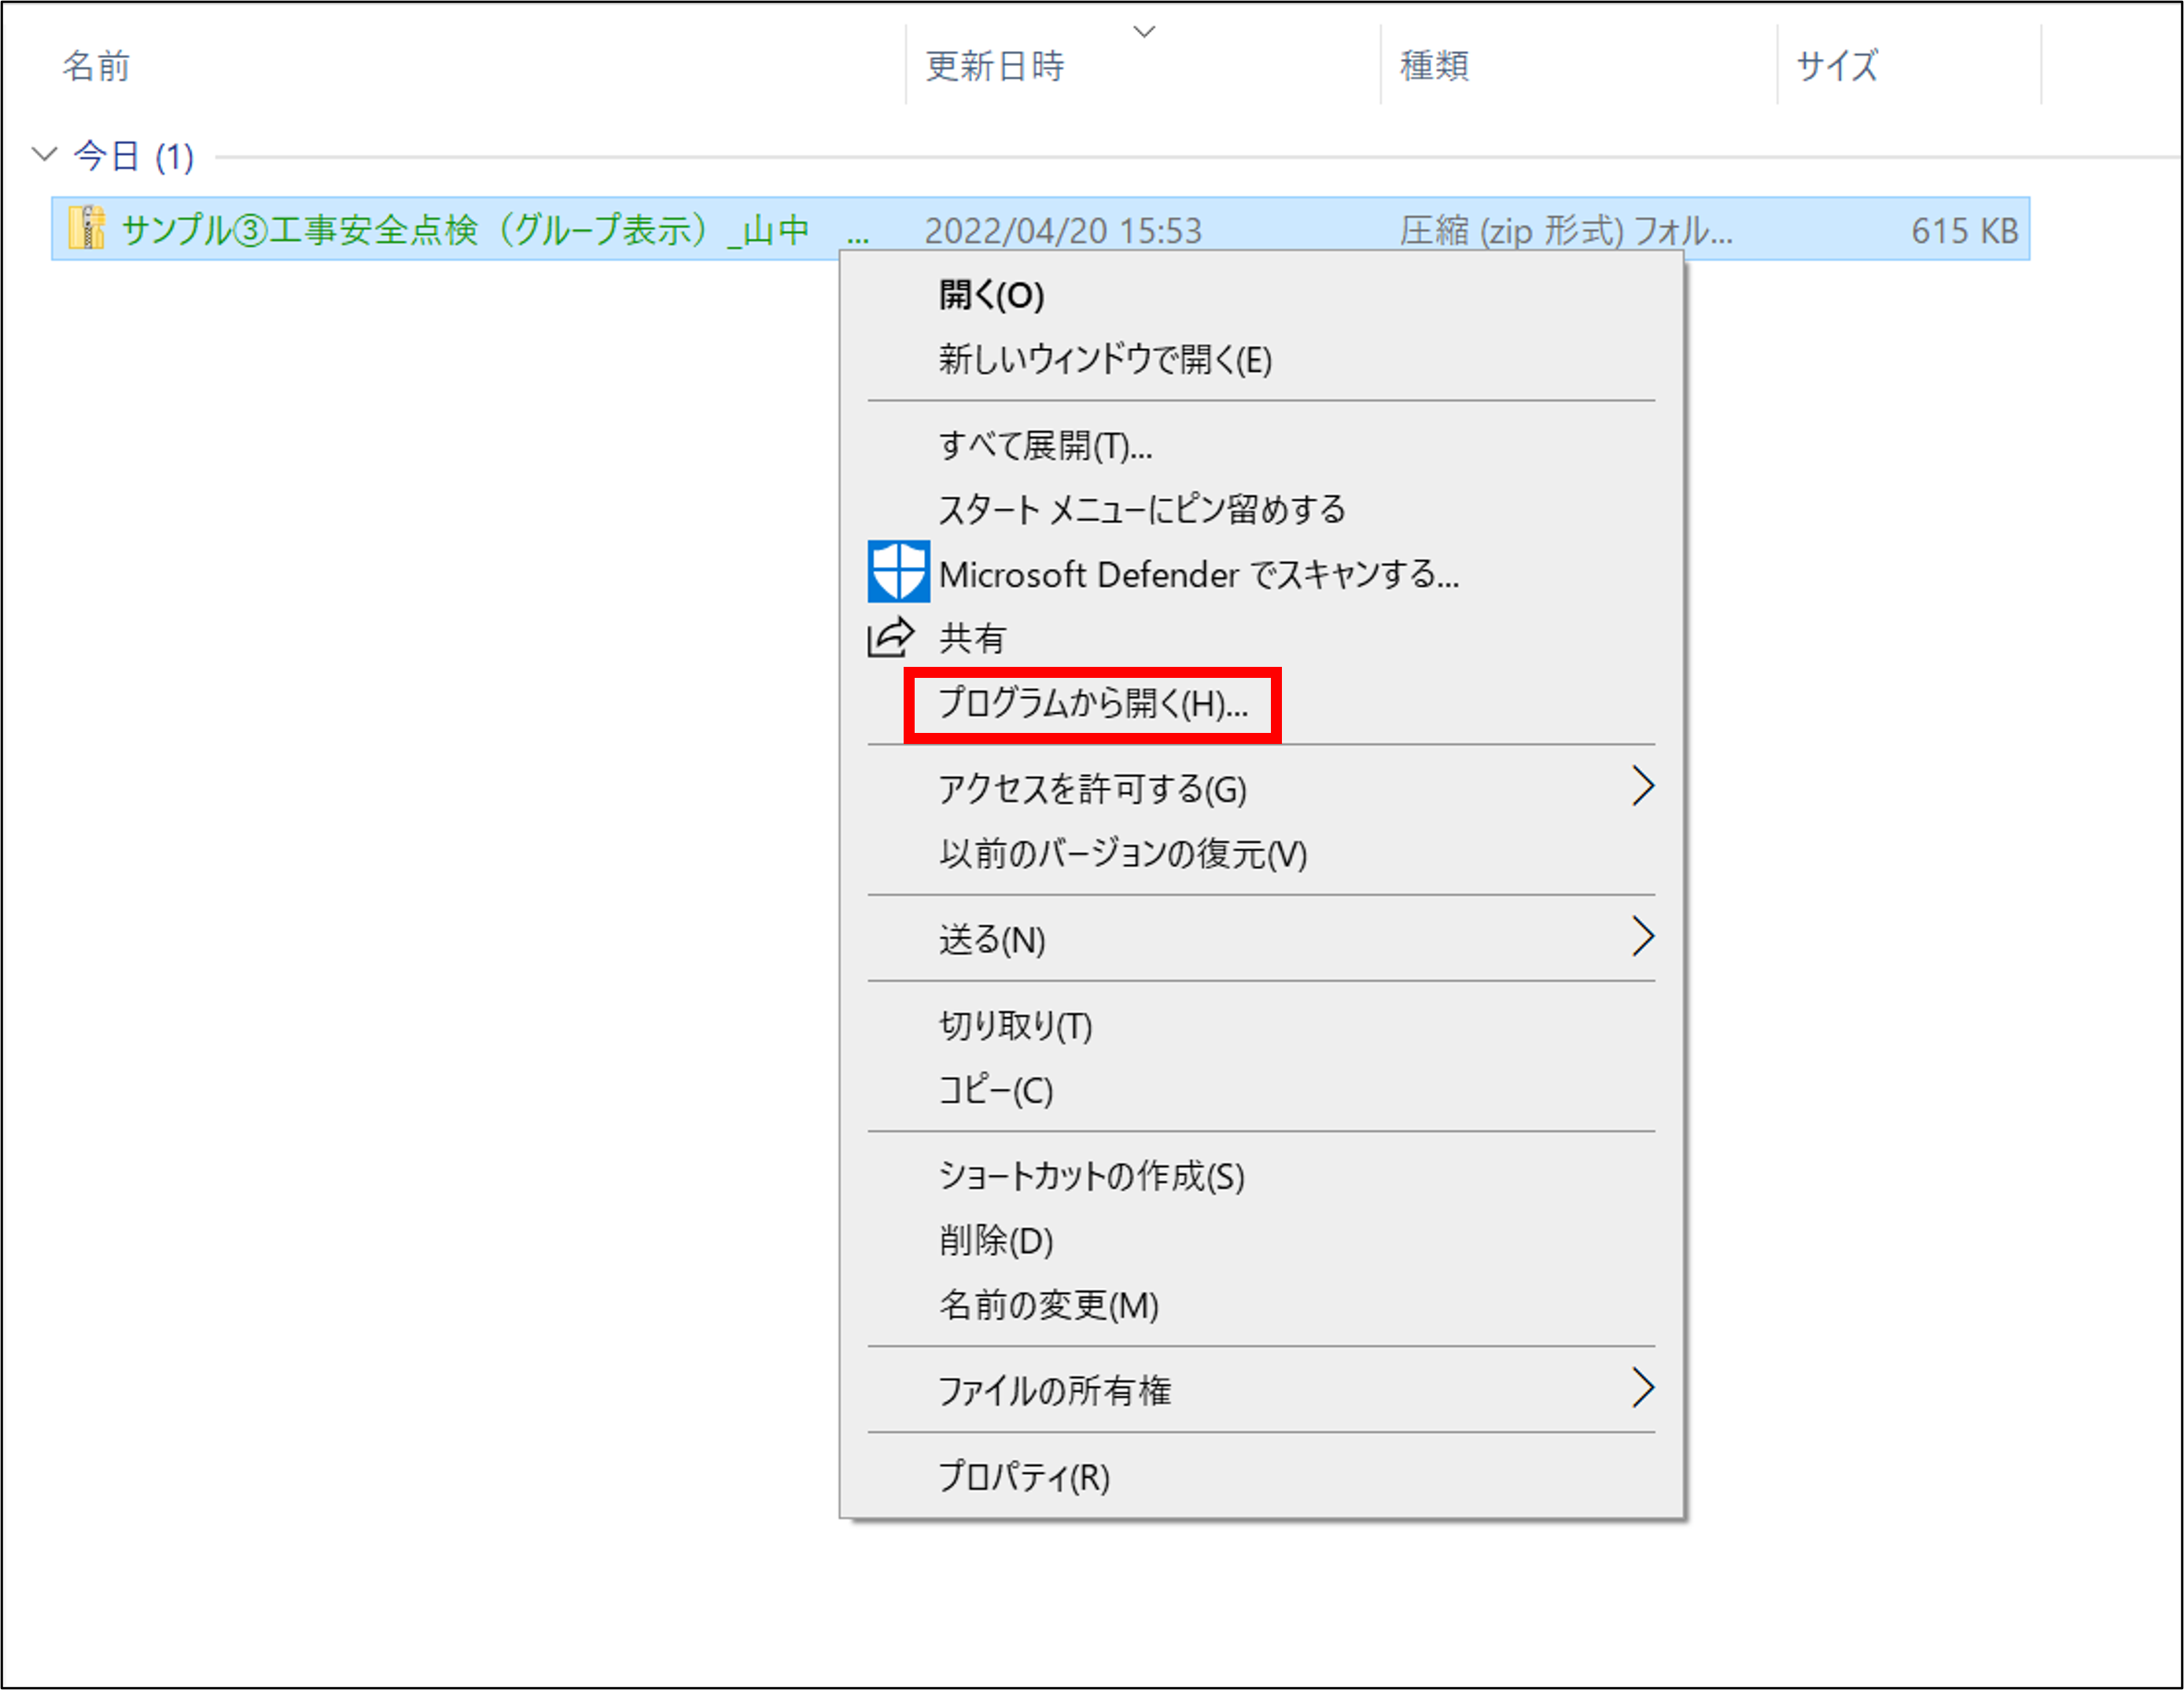Image resolution: width=2184 pixels, height=1690 pixels.
Task: Click the 615 KB size cell
Action: [1965, 230]
